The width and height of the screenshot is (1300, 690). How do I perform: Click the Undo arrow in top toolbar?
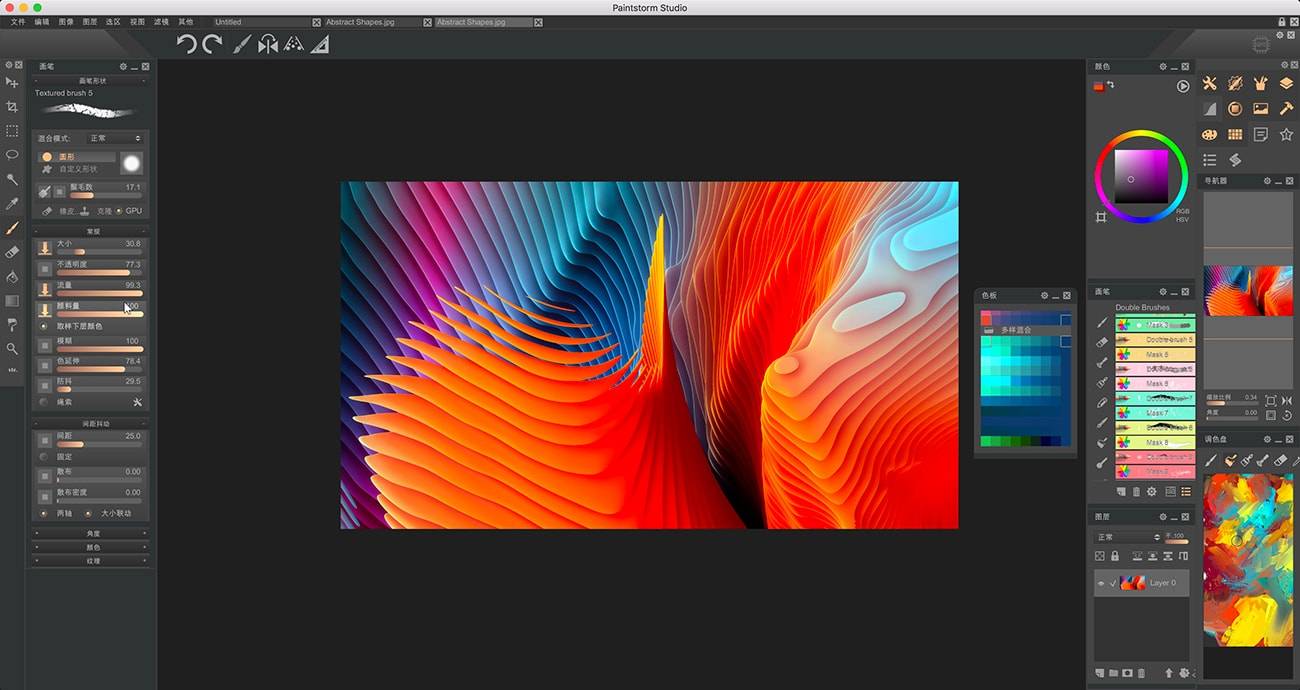click(186, 44)
